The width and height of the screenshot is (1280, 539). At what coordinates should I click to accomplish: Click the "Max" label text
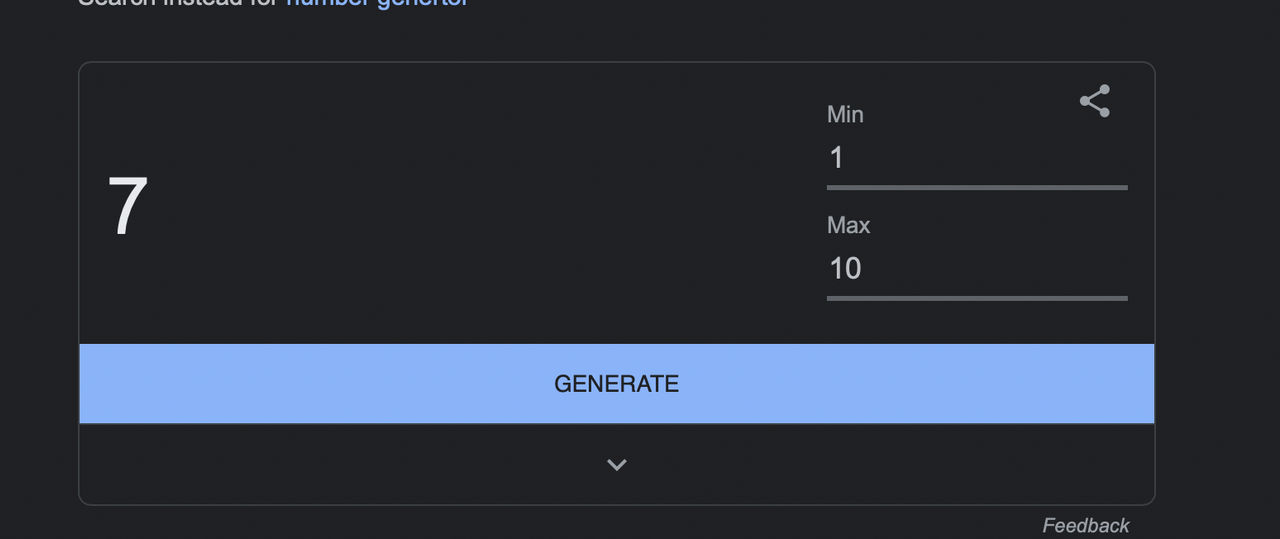click(848, 225)
